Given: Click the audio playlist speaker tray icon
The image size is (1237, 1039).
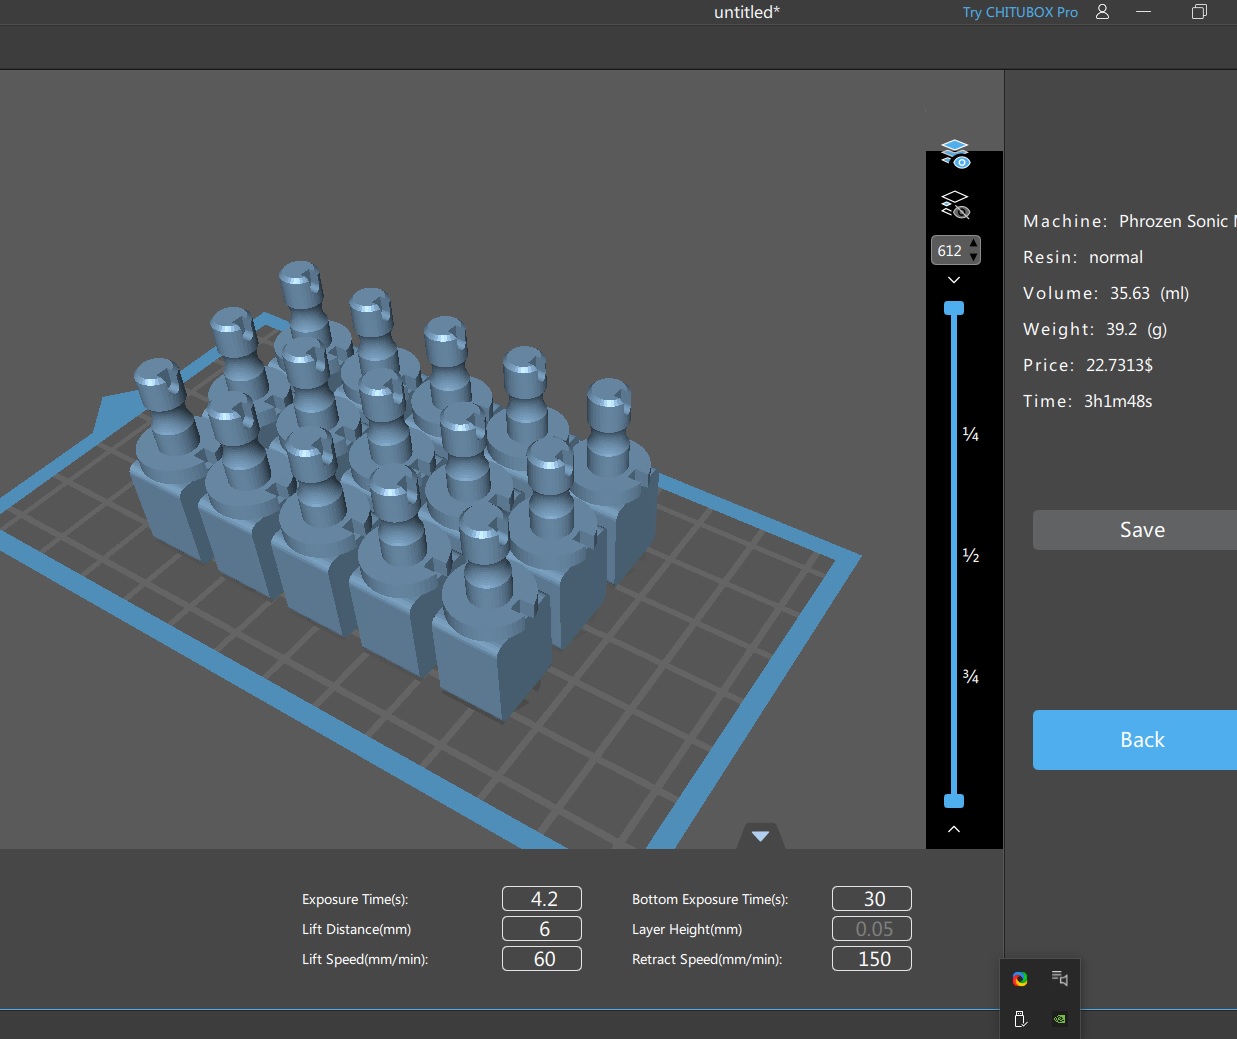Looking at the screenshot, I should click(x=1060, y=978).
